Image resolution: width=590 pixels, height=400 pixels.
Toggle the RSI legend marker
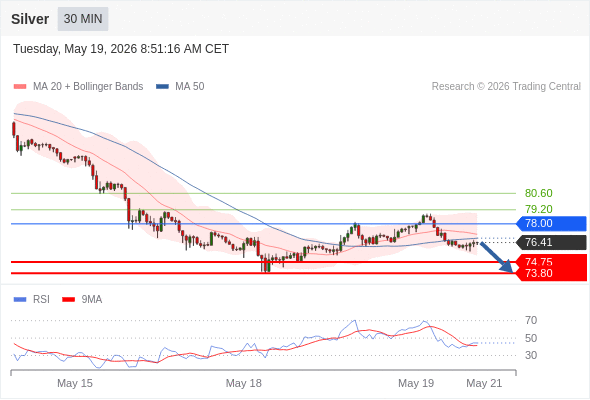coord(20,300)
